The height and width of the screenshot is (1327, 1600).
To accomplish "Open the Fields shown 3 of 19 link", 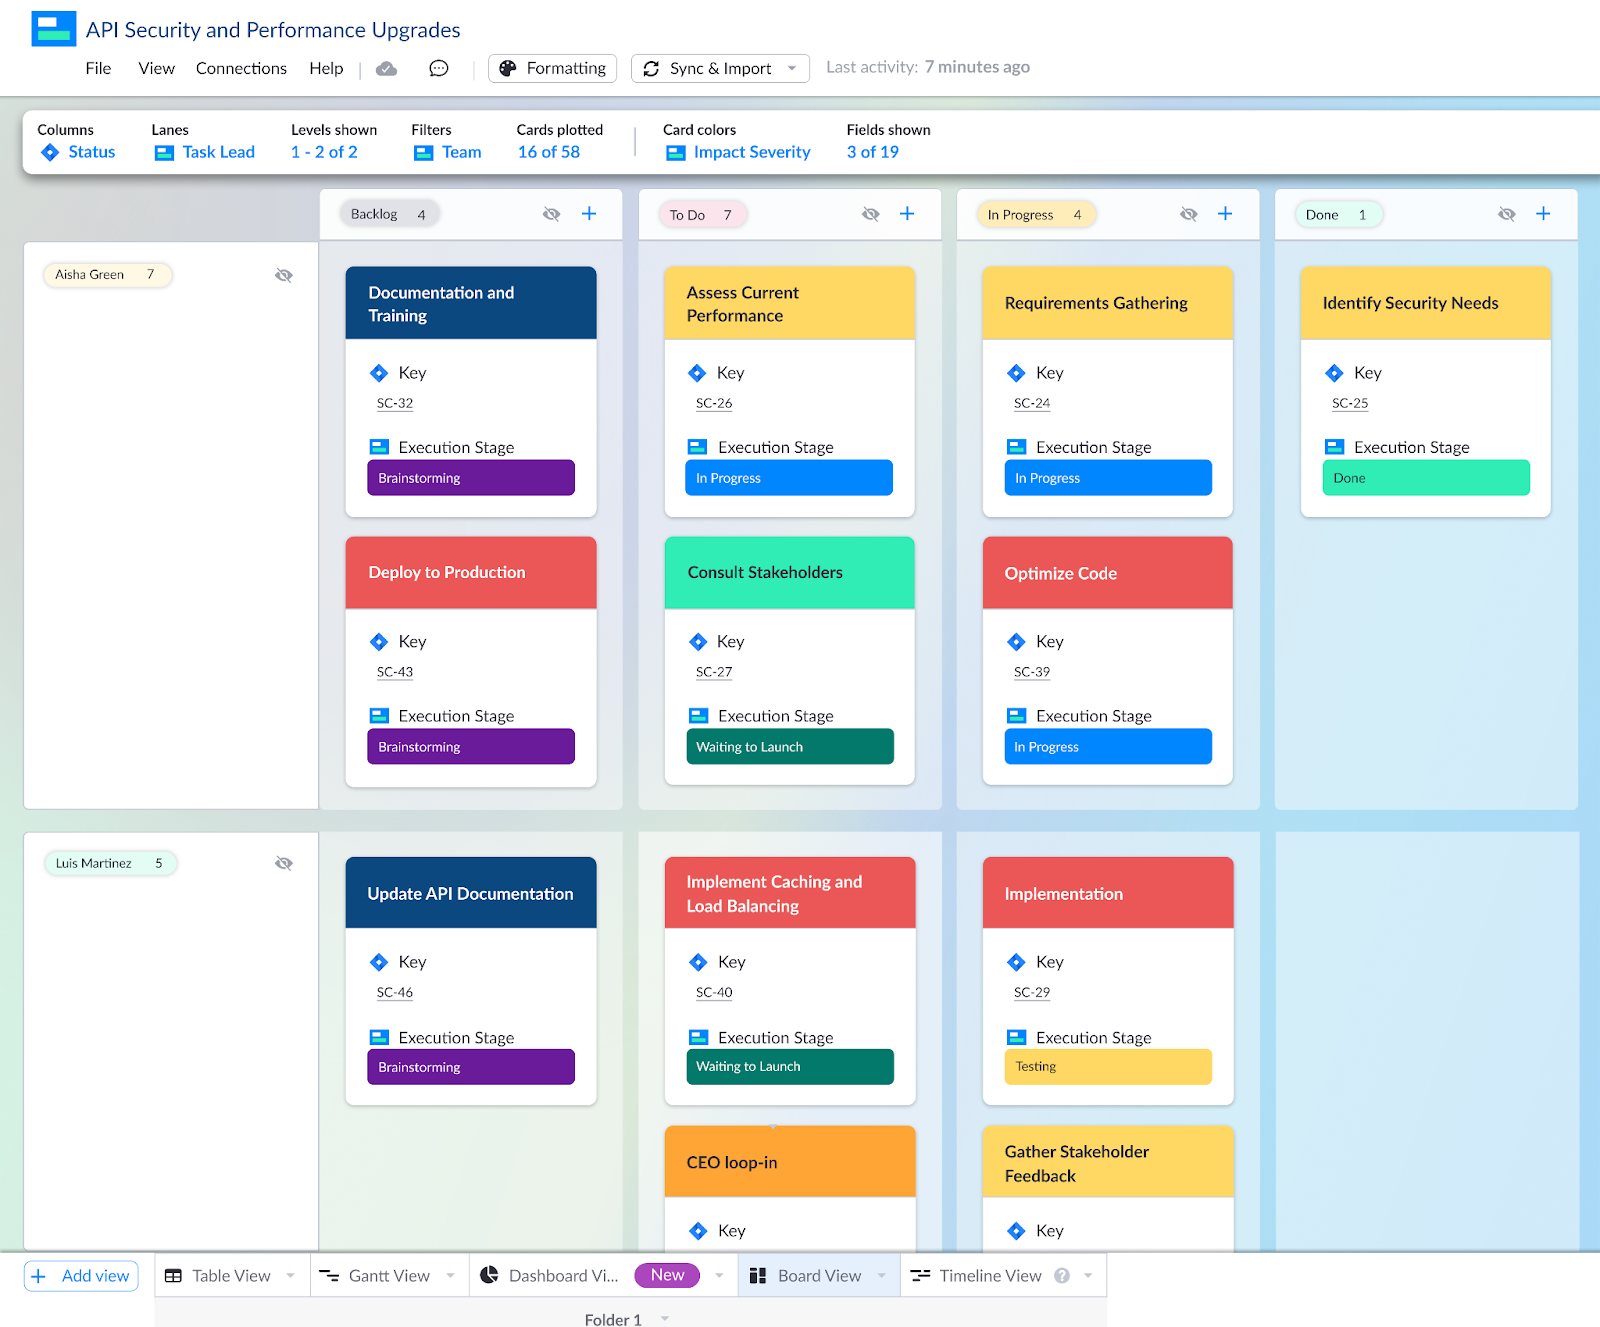I will pos(871,152).
